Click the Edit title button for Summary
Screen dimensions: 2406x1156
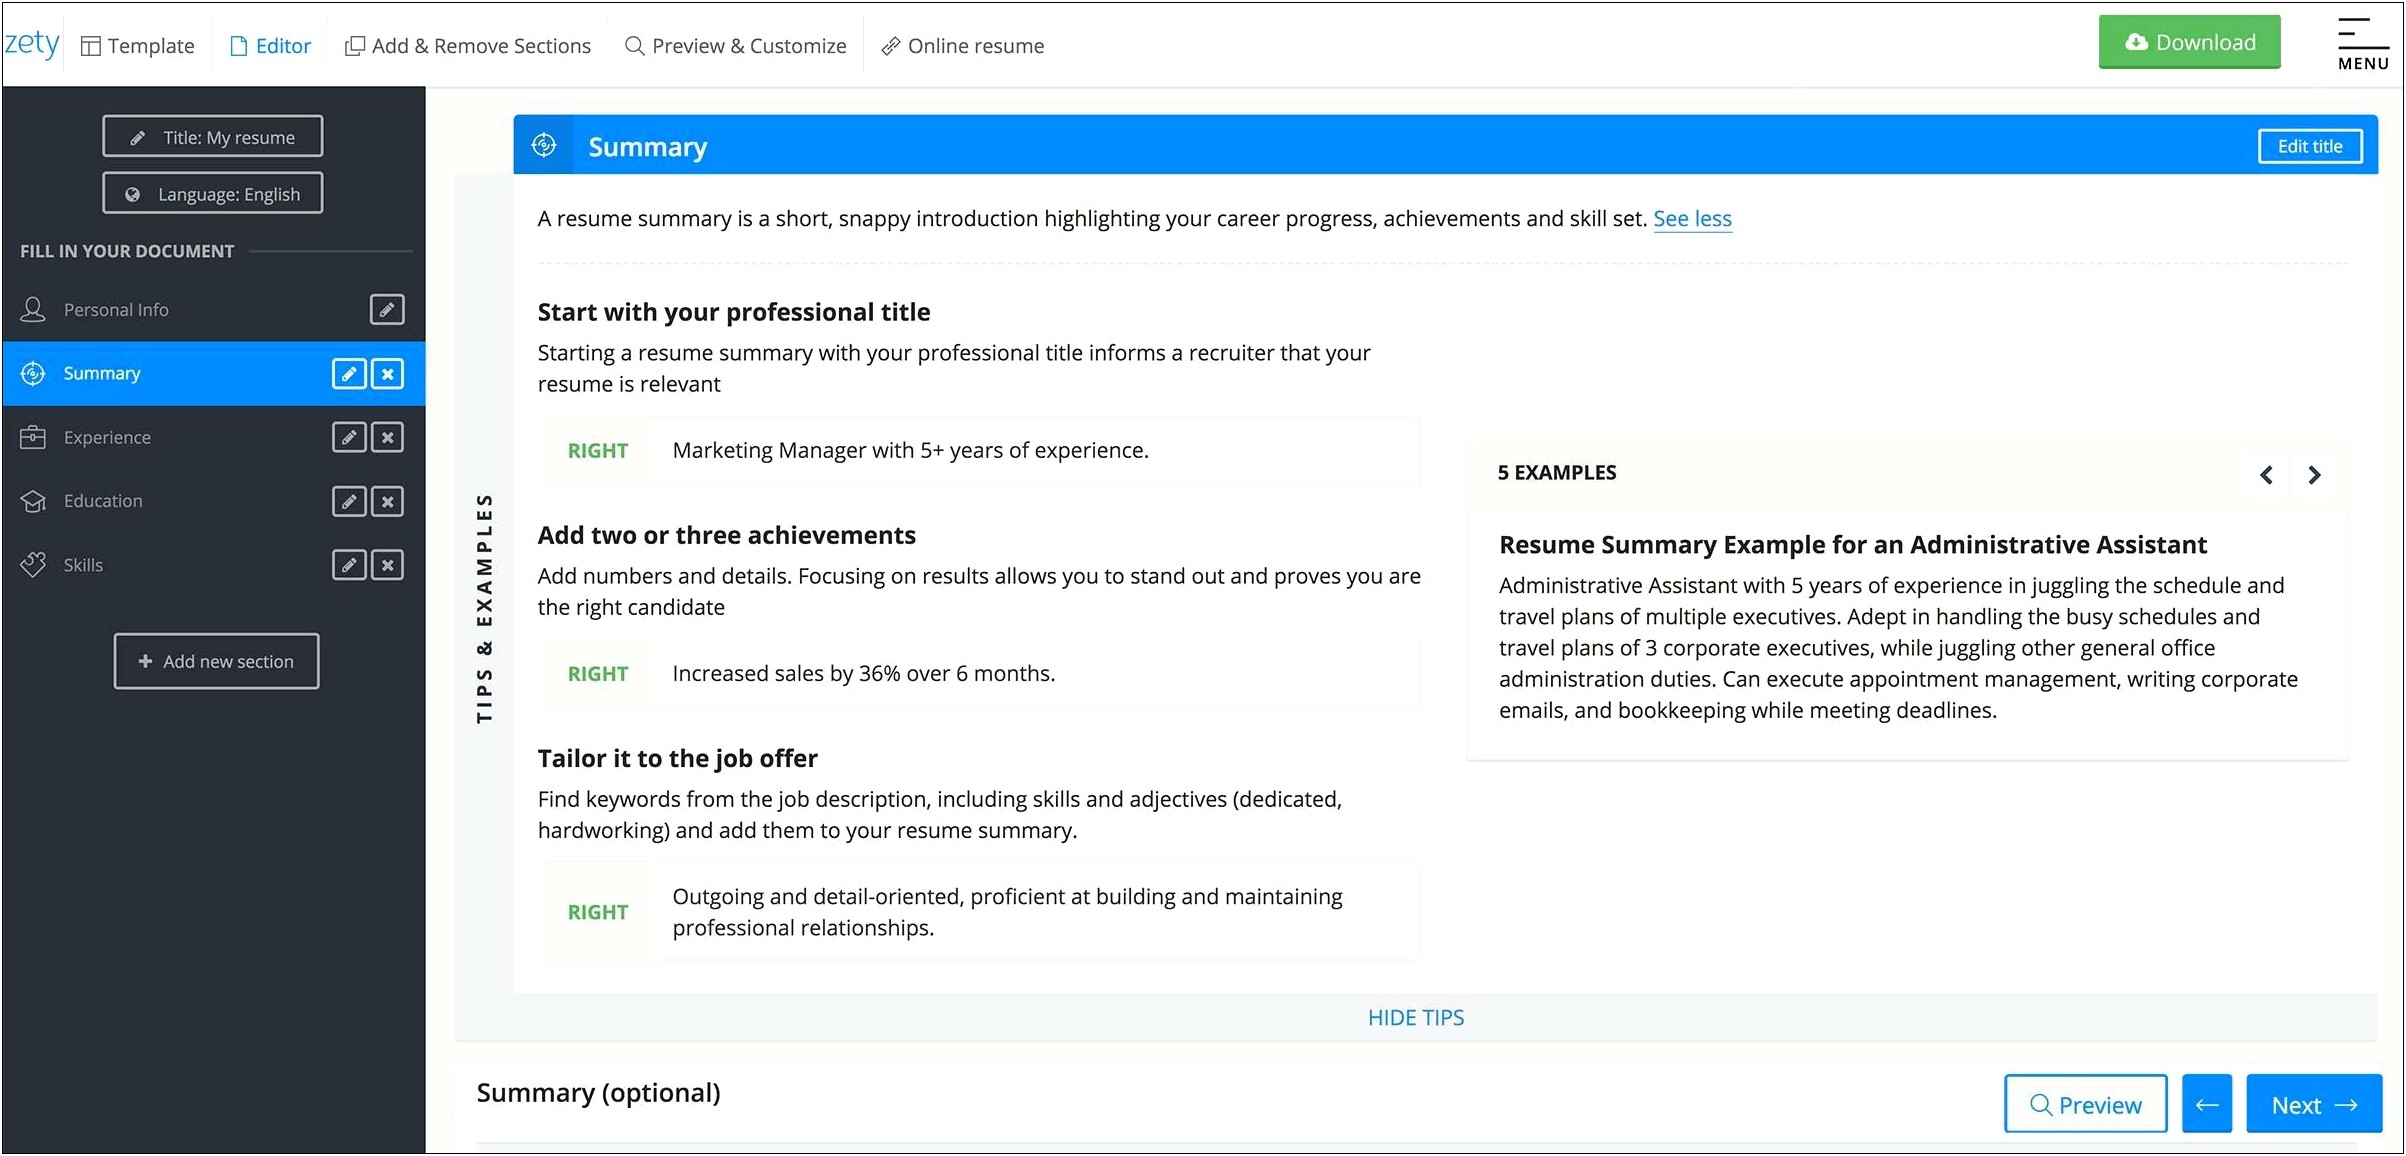pyautogui.click(x=2306, y=146)
